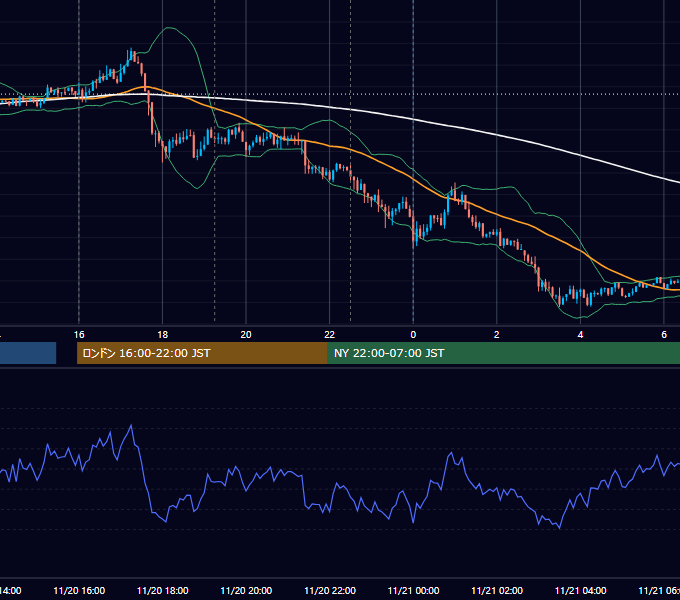680x600 pixels.
Task: Click the "11/20 20:00" date label
Action: point(246,591)
